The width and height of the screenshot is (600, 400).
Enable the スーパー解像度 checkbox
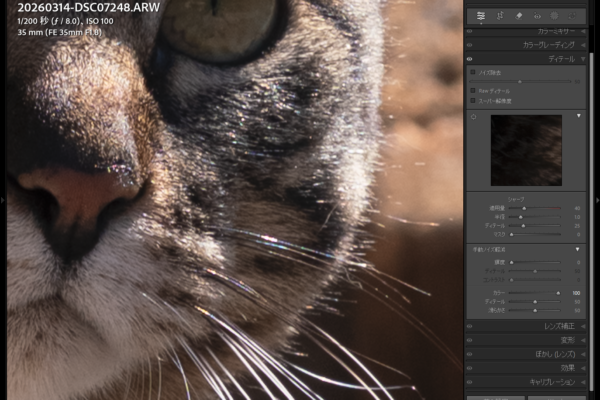point(473,101)
